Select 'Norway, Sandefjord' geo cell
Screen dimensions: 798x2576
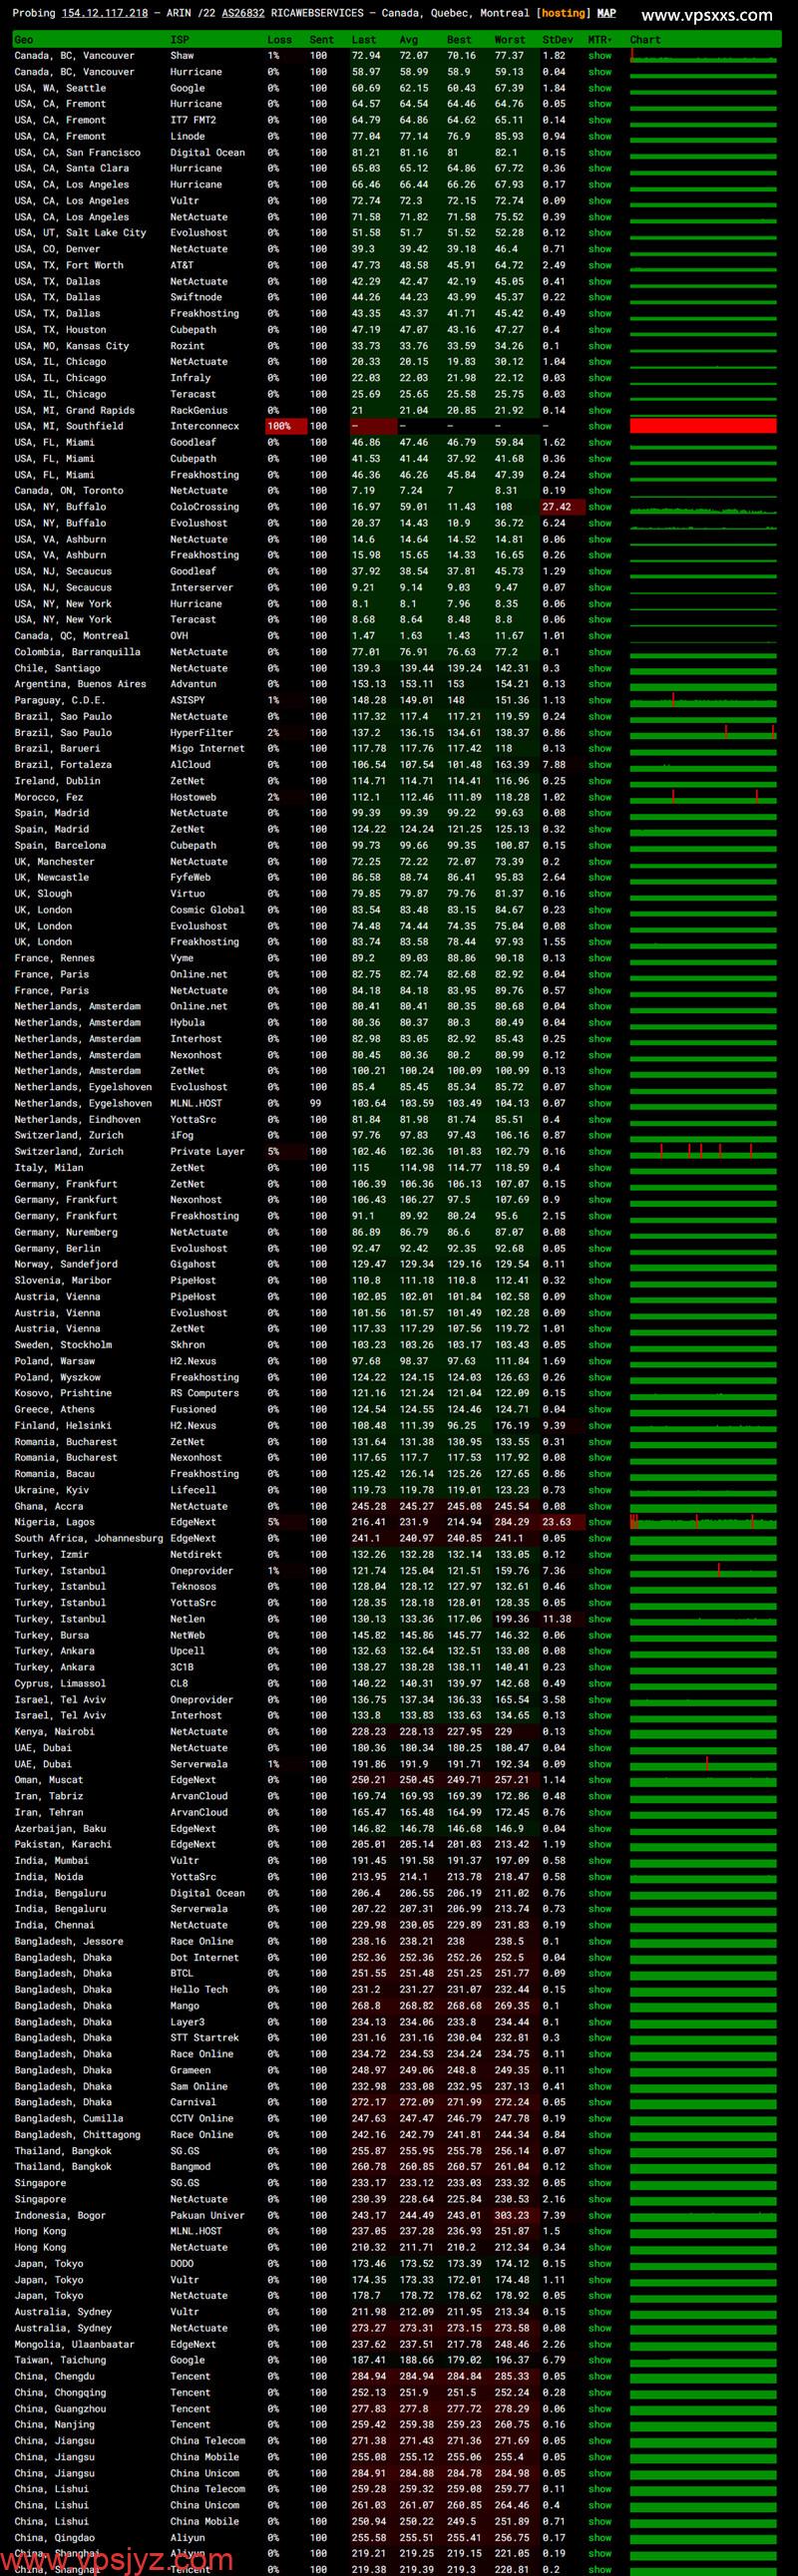66,1264
